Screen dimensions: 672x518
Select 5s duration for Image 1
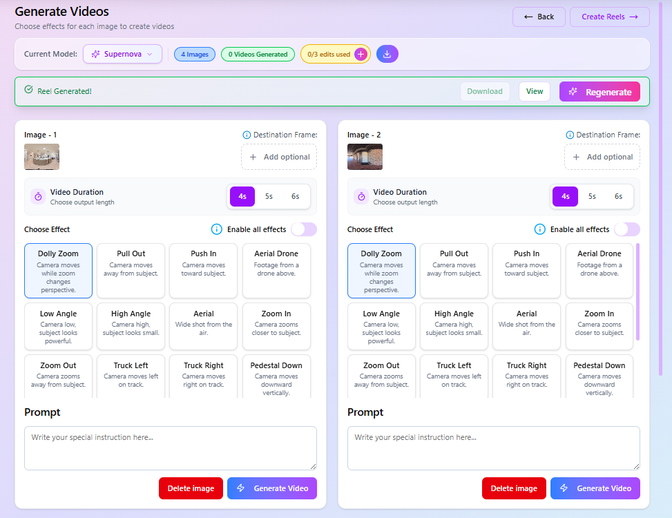tap(269, 196)
